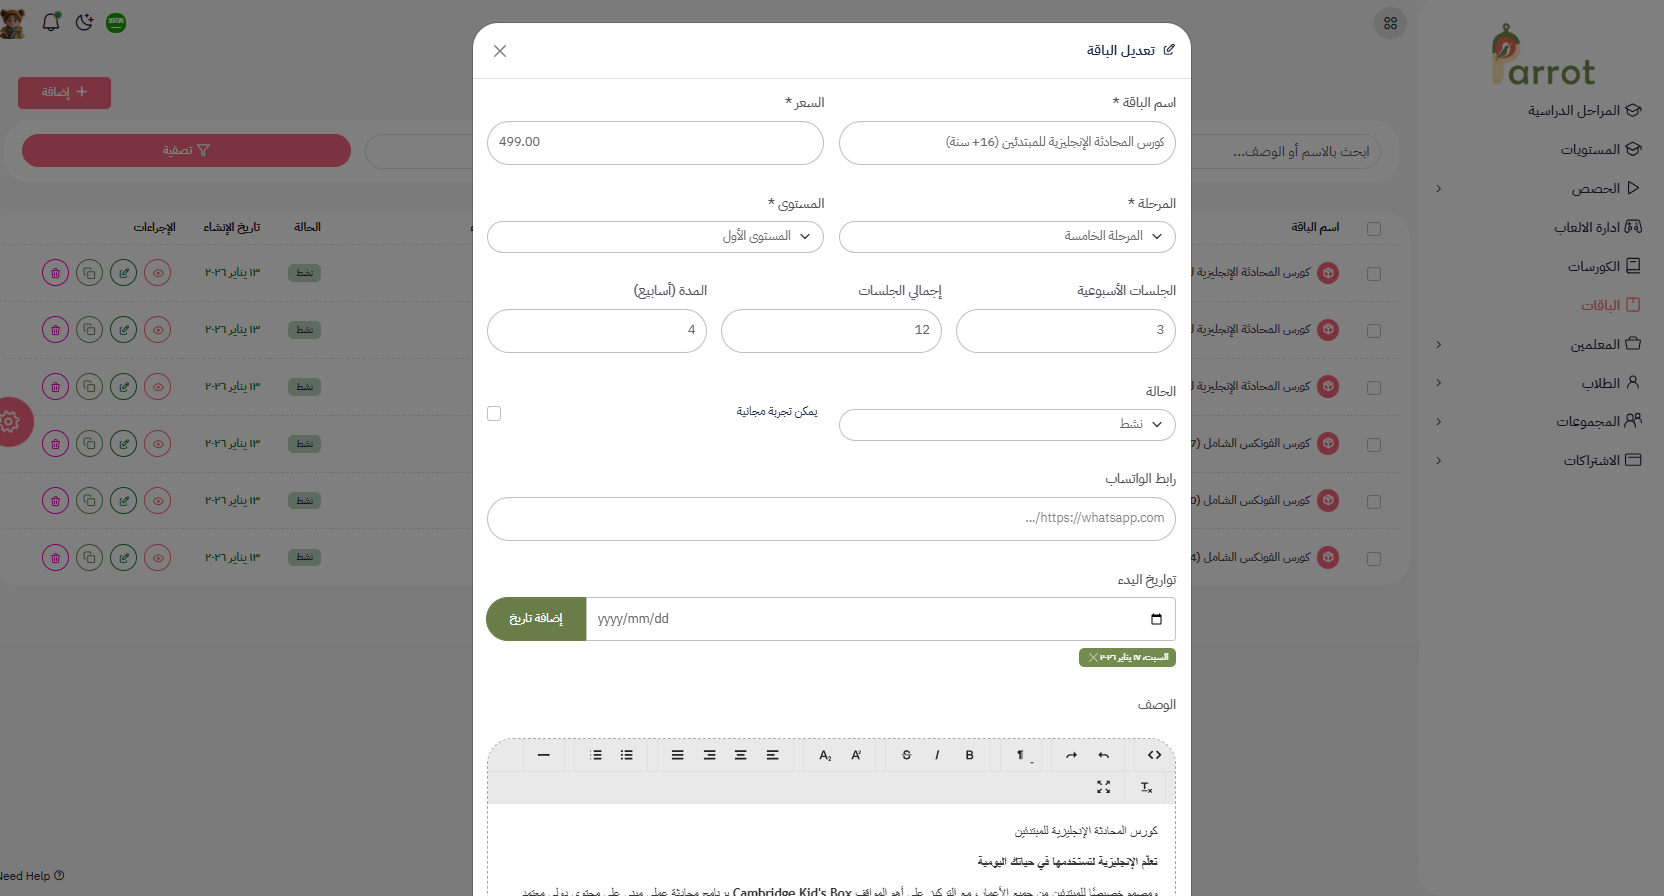
Task: Insert a horizontal line in description
Action: [x=543, y=756]
